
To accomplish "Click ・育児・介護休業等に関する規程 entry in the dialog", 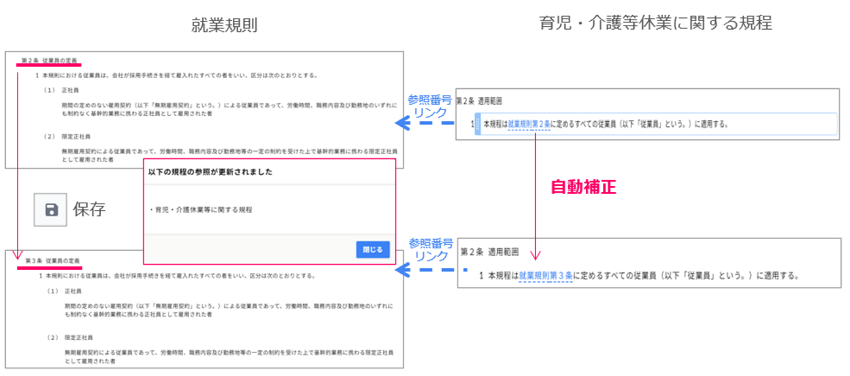I will (201, 209).
